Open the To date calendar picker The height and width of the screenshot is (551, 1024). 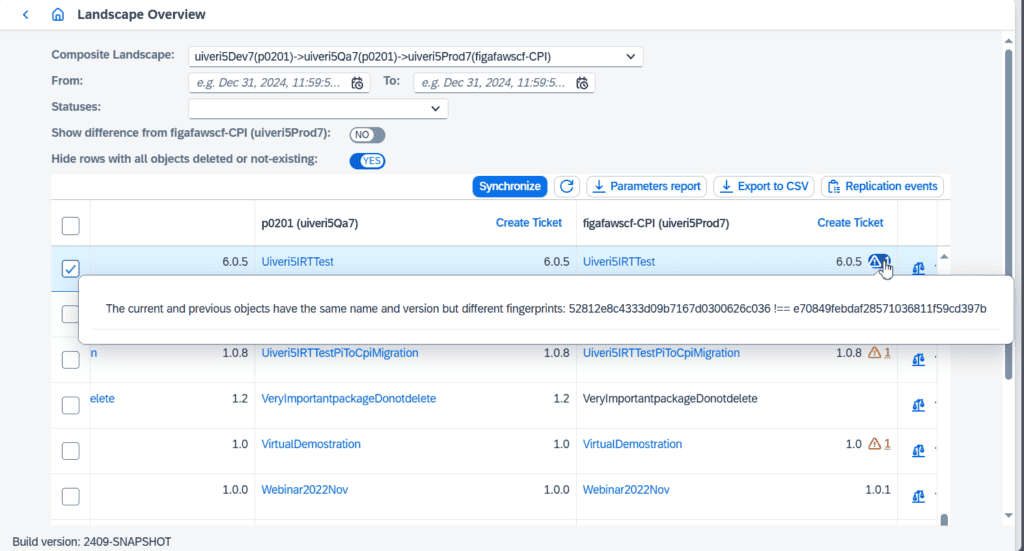coord(582,83)
